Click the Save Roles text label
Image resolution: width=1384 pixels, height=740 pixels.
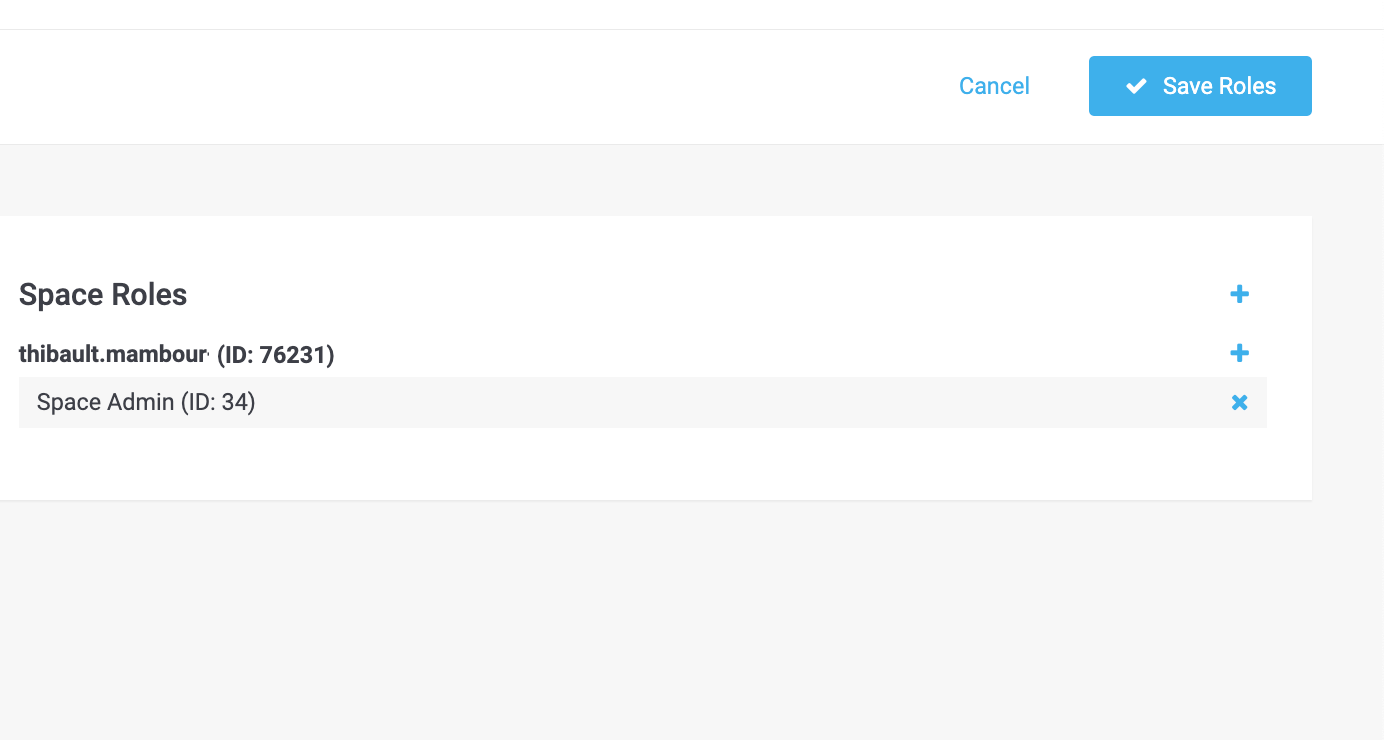tap(1219, 86)
